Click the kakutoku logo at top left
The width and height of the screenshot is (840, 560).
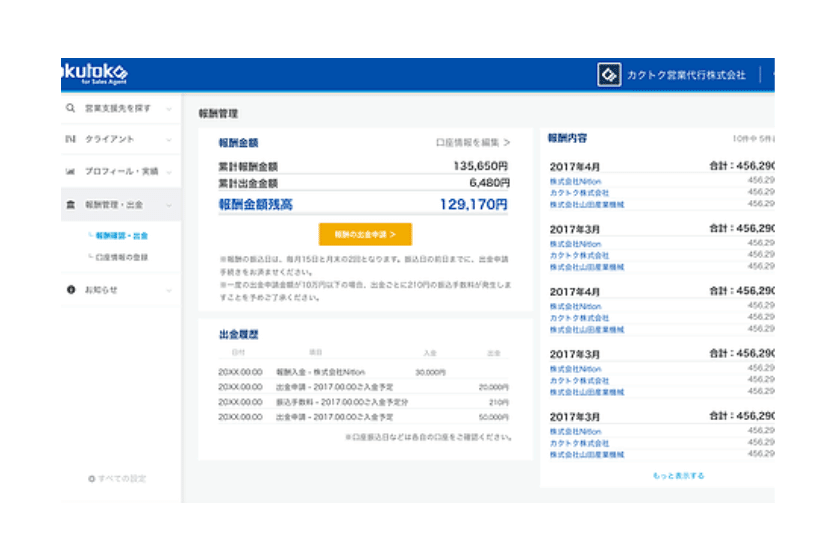click(x=95, y=74)
